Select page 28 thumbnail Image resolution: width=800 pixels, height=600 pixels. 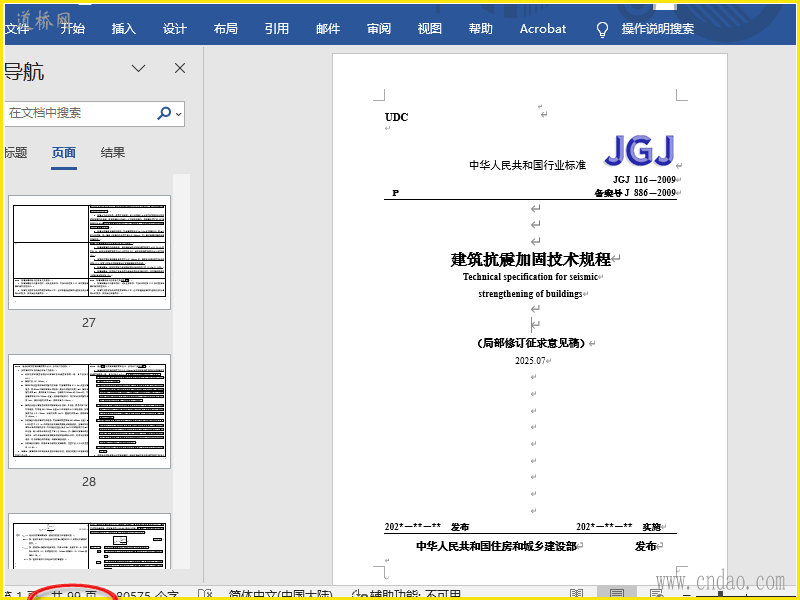point(89,412)
